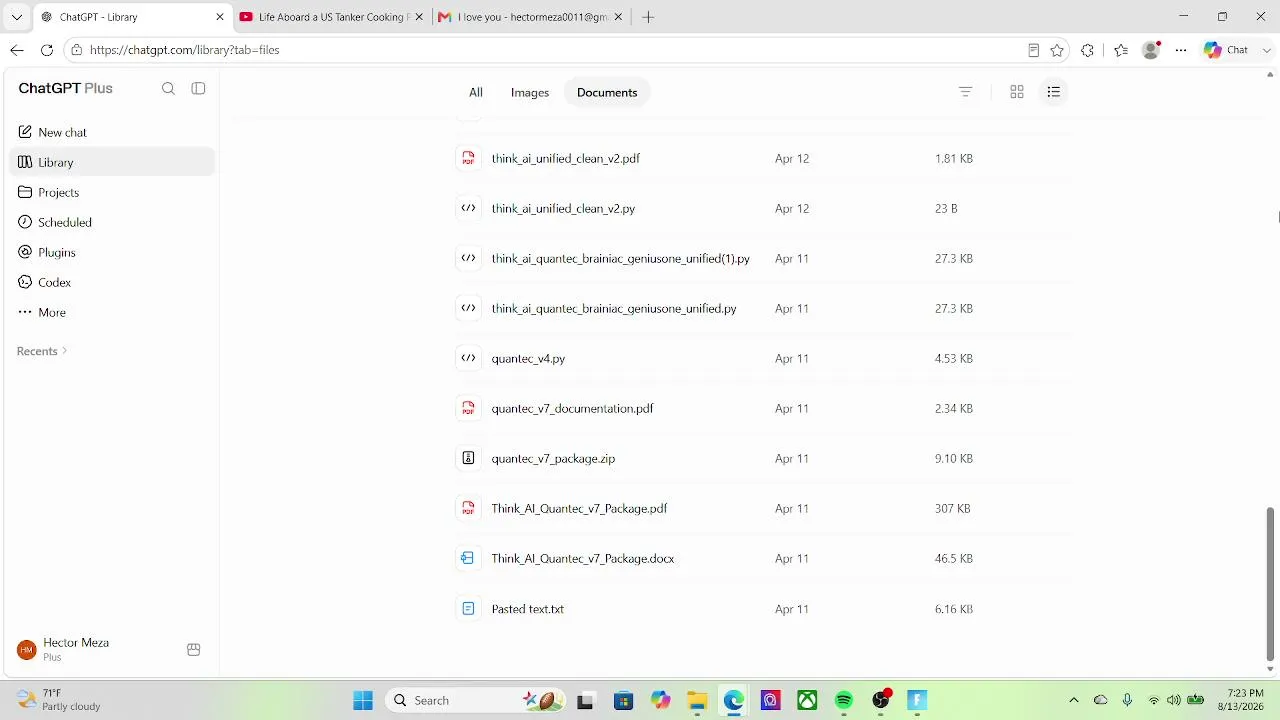
Task: Open quantec_v7_package.zip
Action: (x=553, y=458)
